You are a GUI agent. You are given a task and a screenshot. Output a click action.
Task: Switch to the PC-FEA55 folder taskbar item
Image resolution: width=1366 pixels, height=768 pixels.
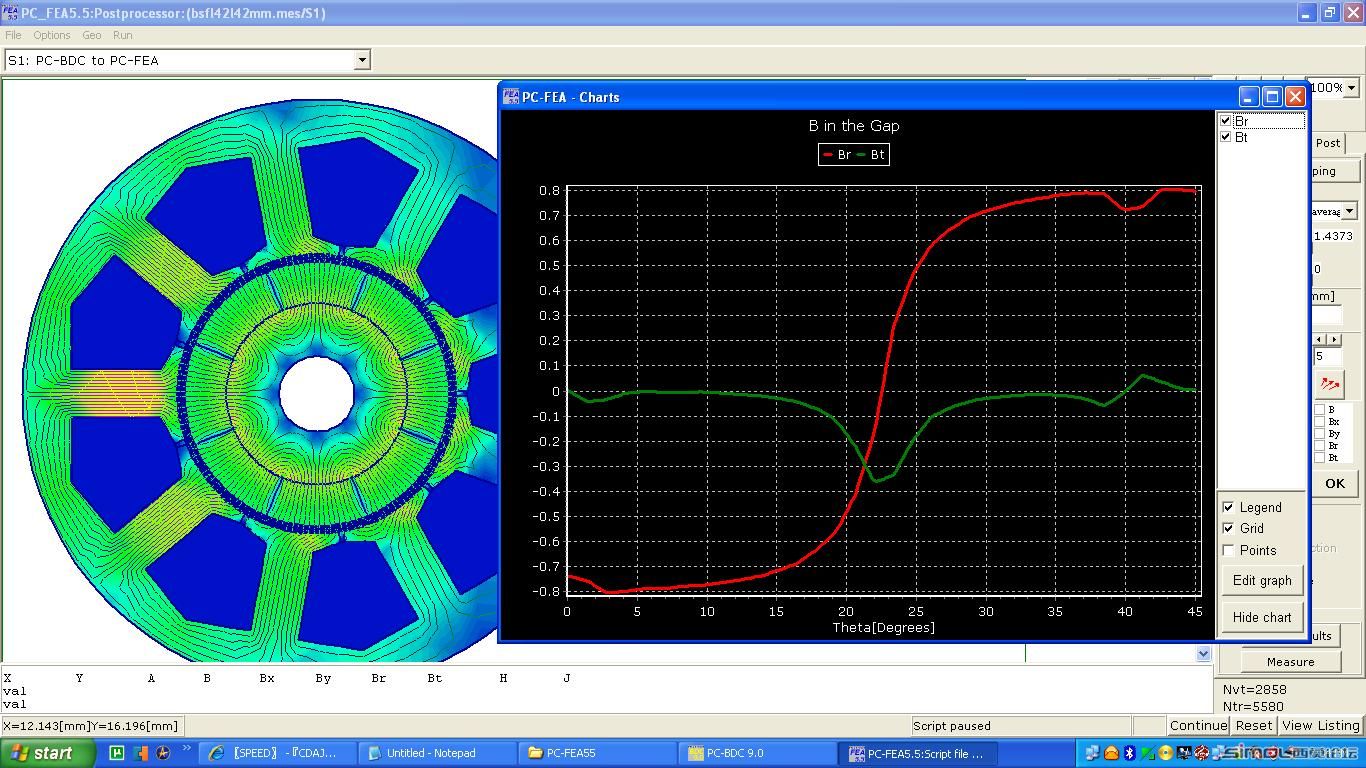(x=597, y=753)
